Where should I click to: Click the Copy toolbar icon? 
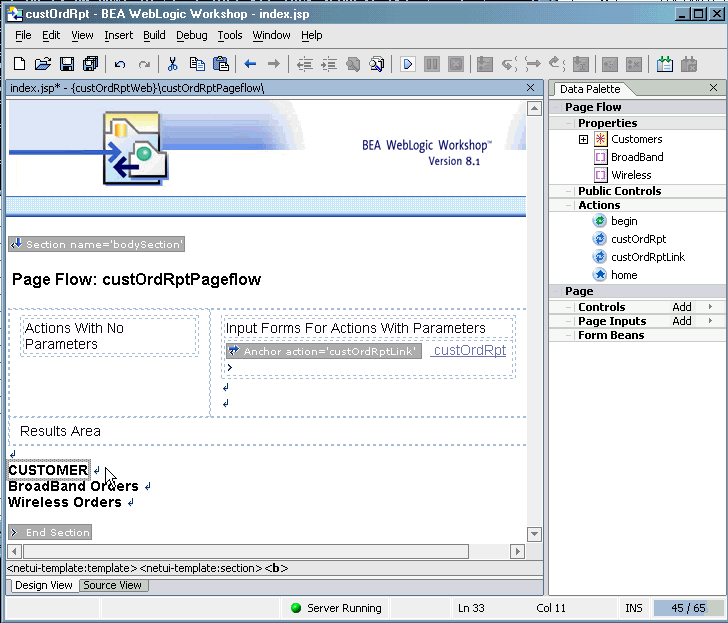(x=197, y=64)
